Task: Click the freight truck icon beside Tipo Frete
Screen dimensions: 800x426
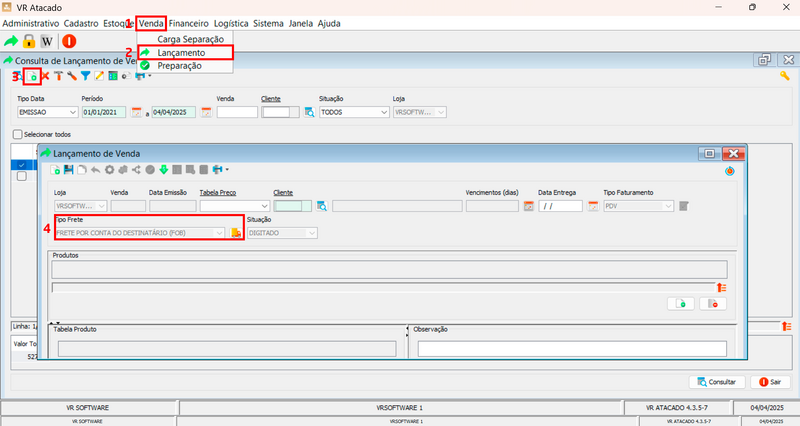Action: point(235,233)
